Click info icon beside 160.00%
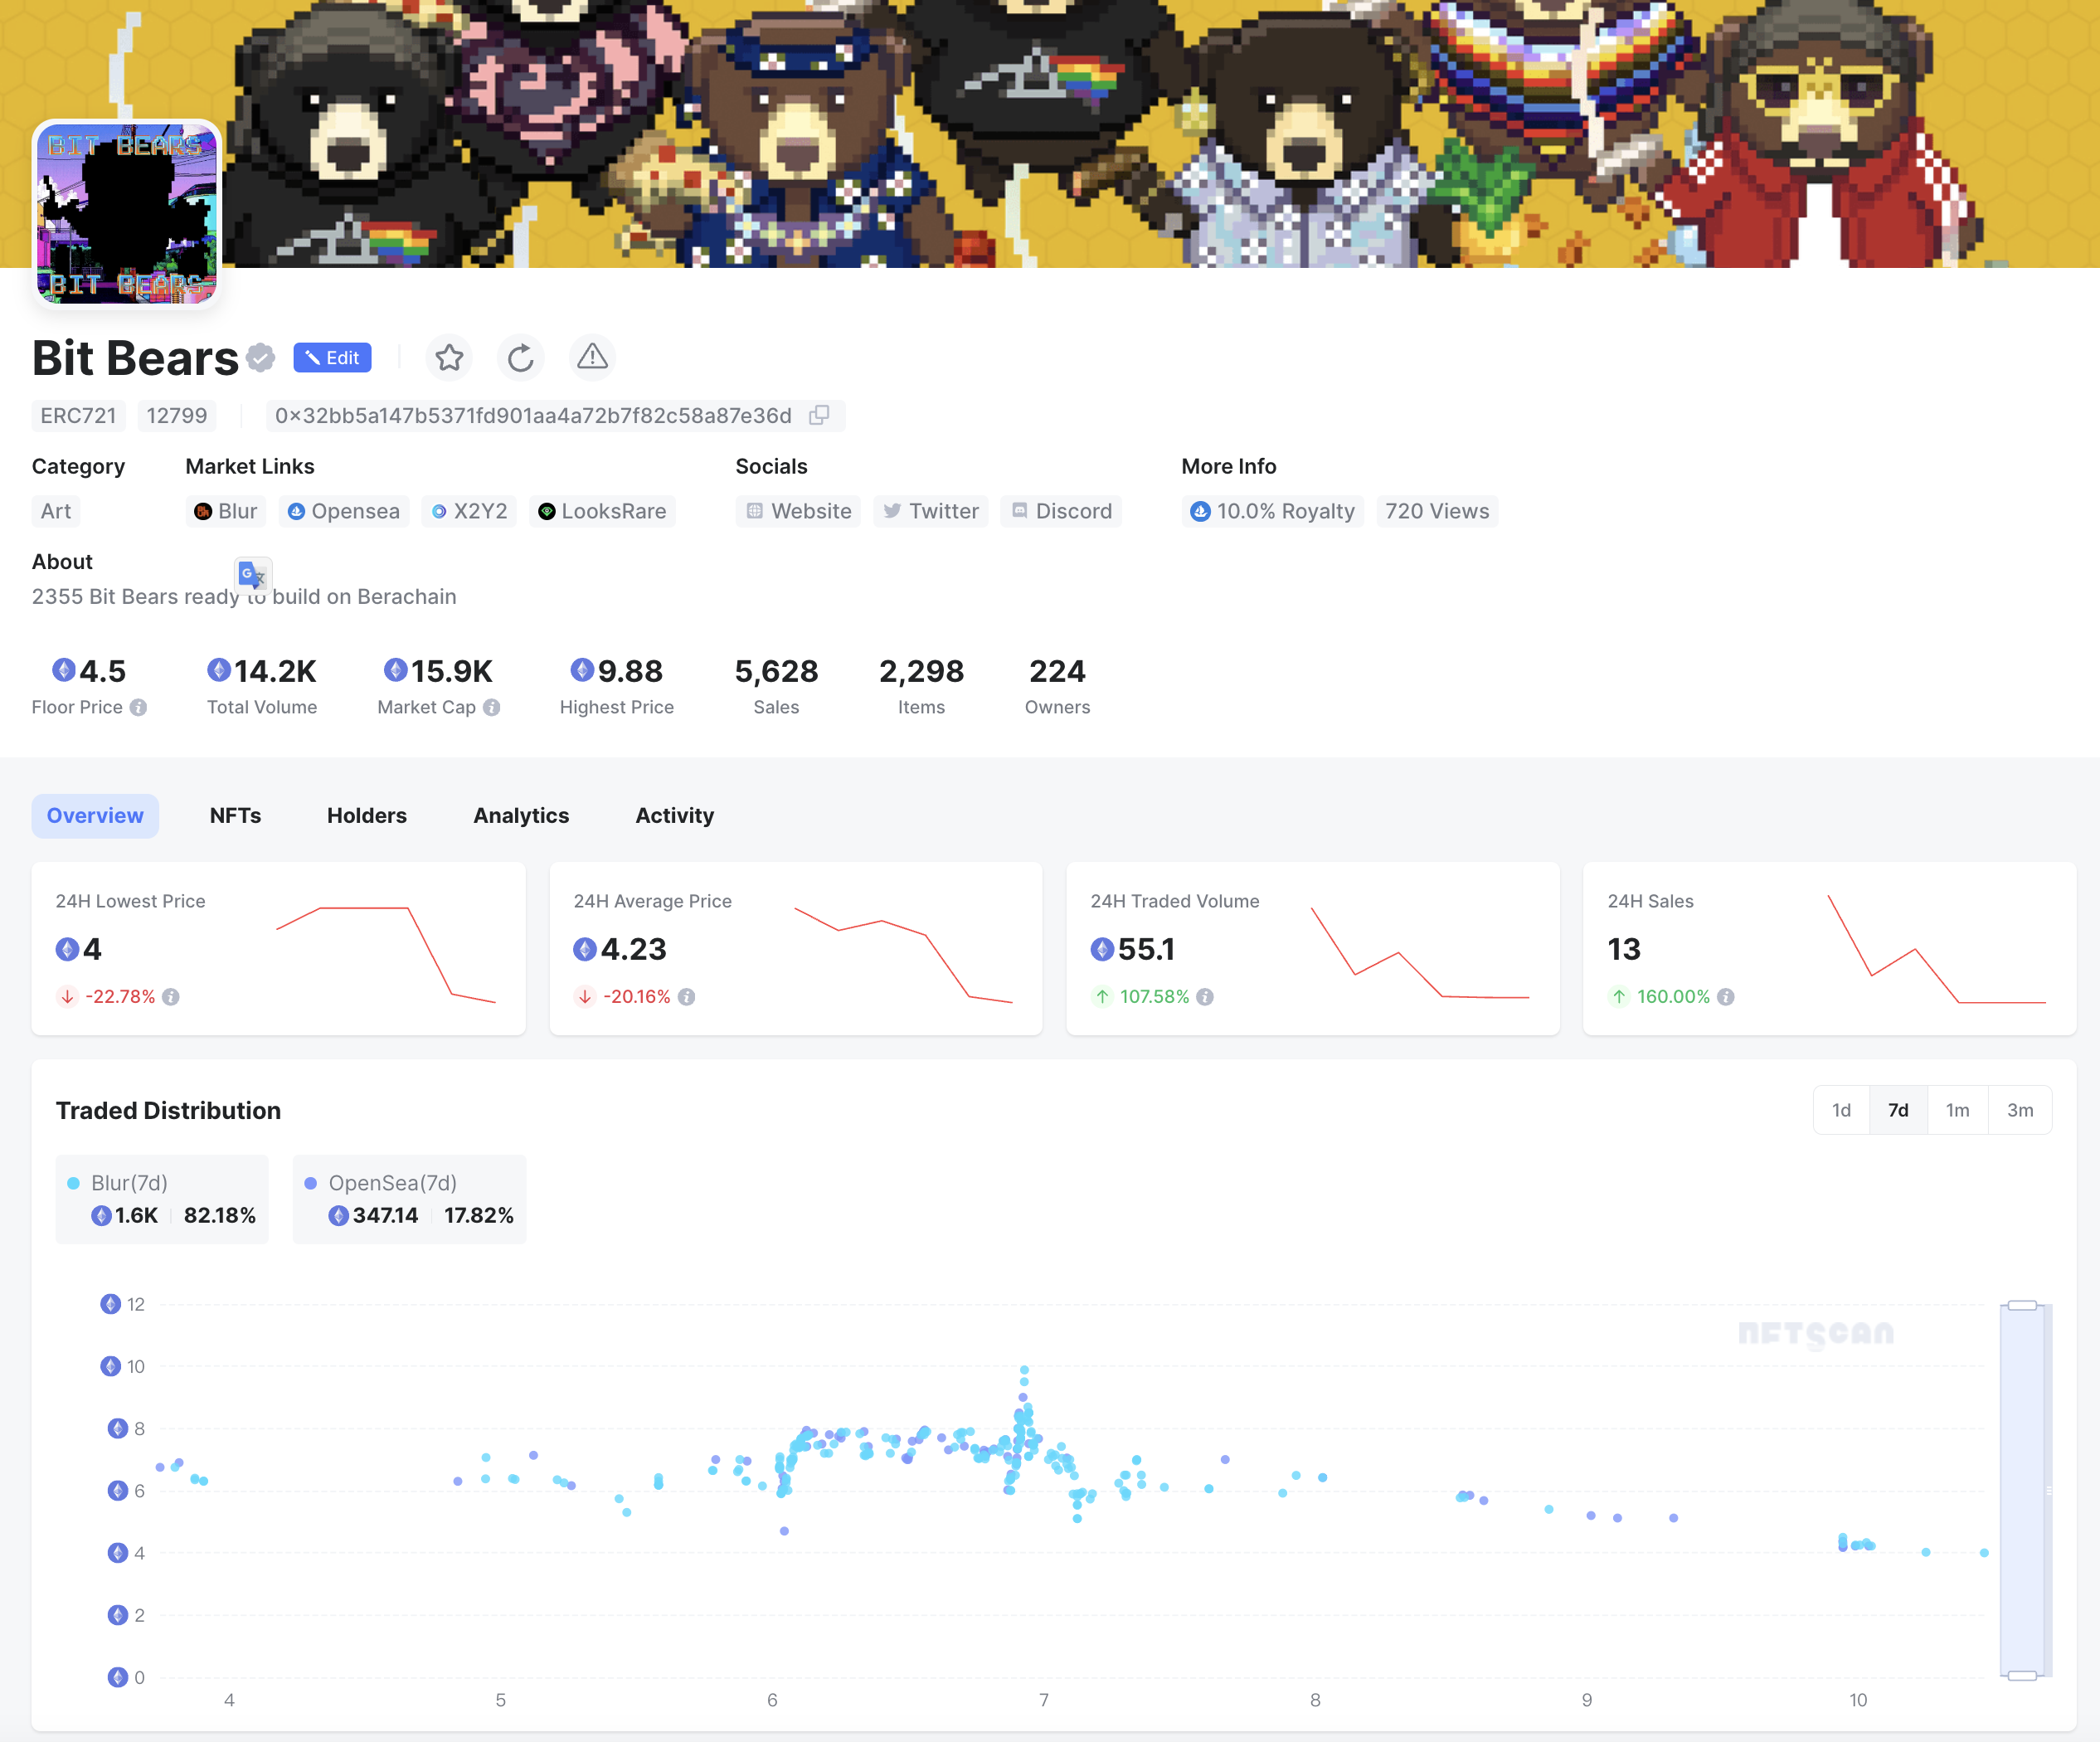Screen dimensions: 2100x1742 pos(1725,997)
